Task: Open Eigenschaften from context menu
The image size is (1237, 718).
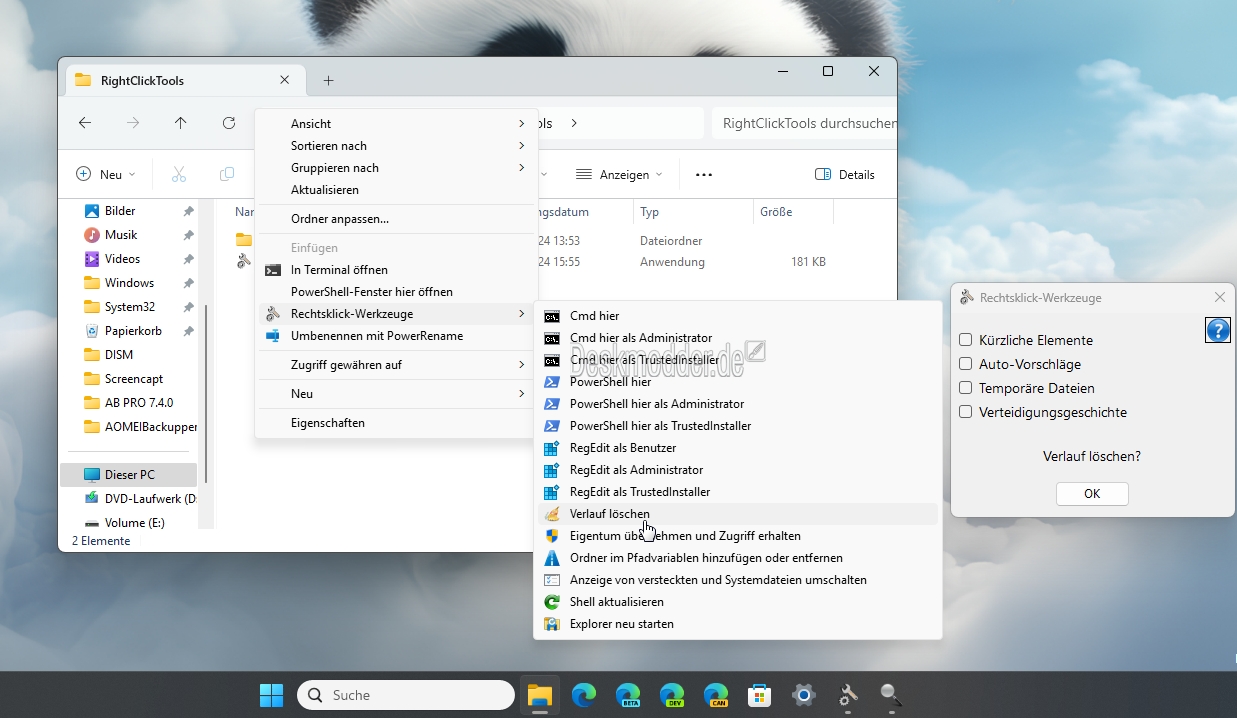Action: [397, 423]
